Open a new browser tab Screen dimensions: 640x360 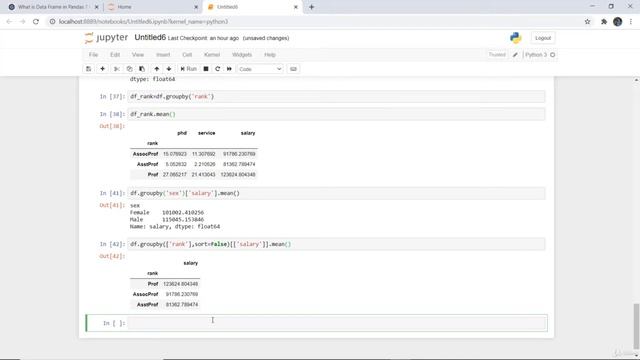click(311, 7)
